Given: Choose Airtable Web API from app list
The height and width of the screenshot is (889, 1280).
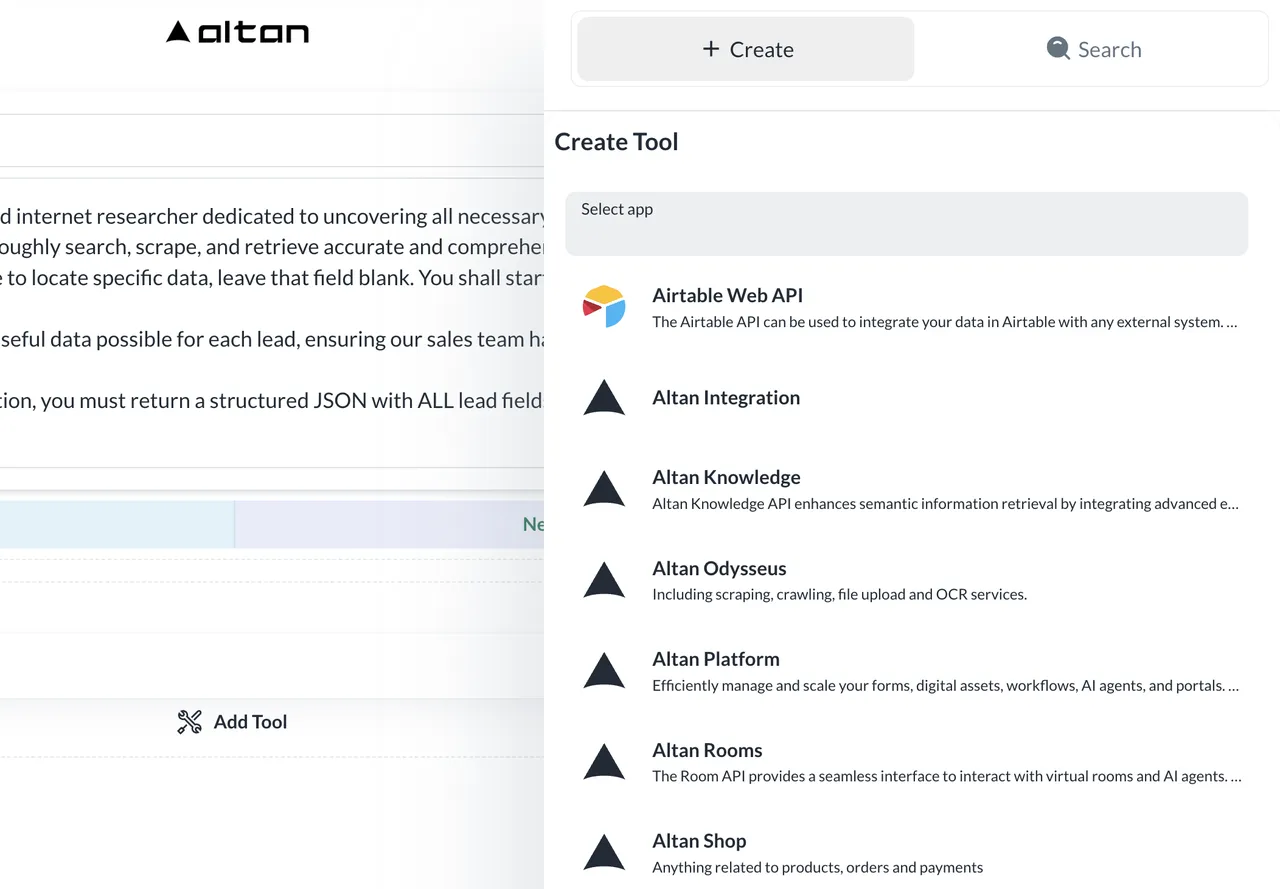Looking at the screenshot, I should [x=907, y=306].
